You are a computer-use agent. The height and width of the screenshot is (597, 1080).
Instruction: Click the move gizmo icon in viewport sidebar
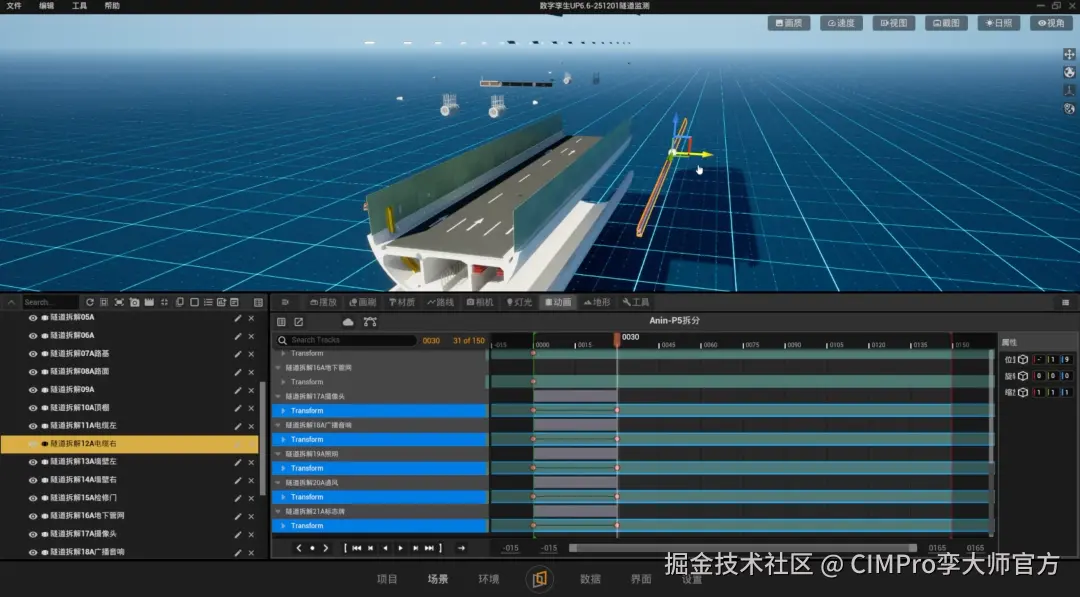1068,54
